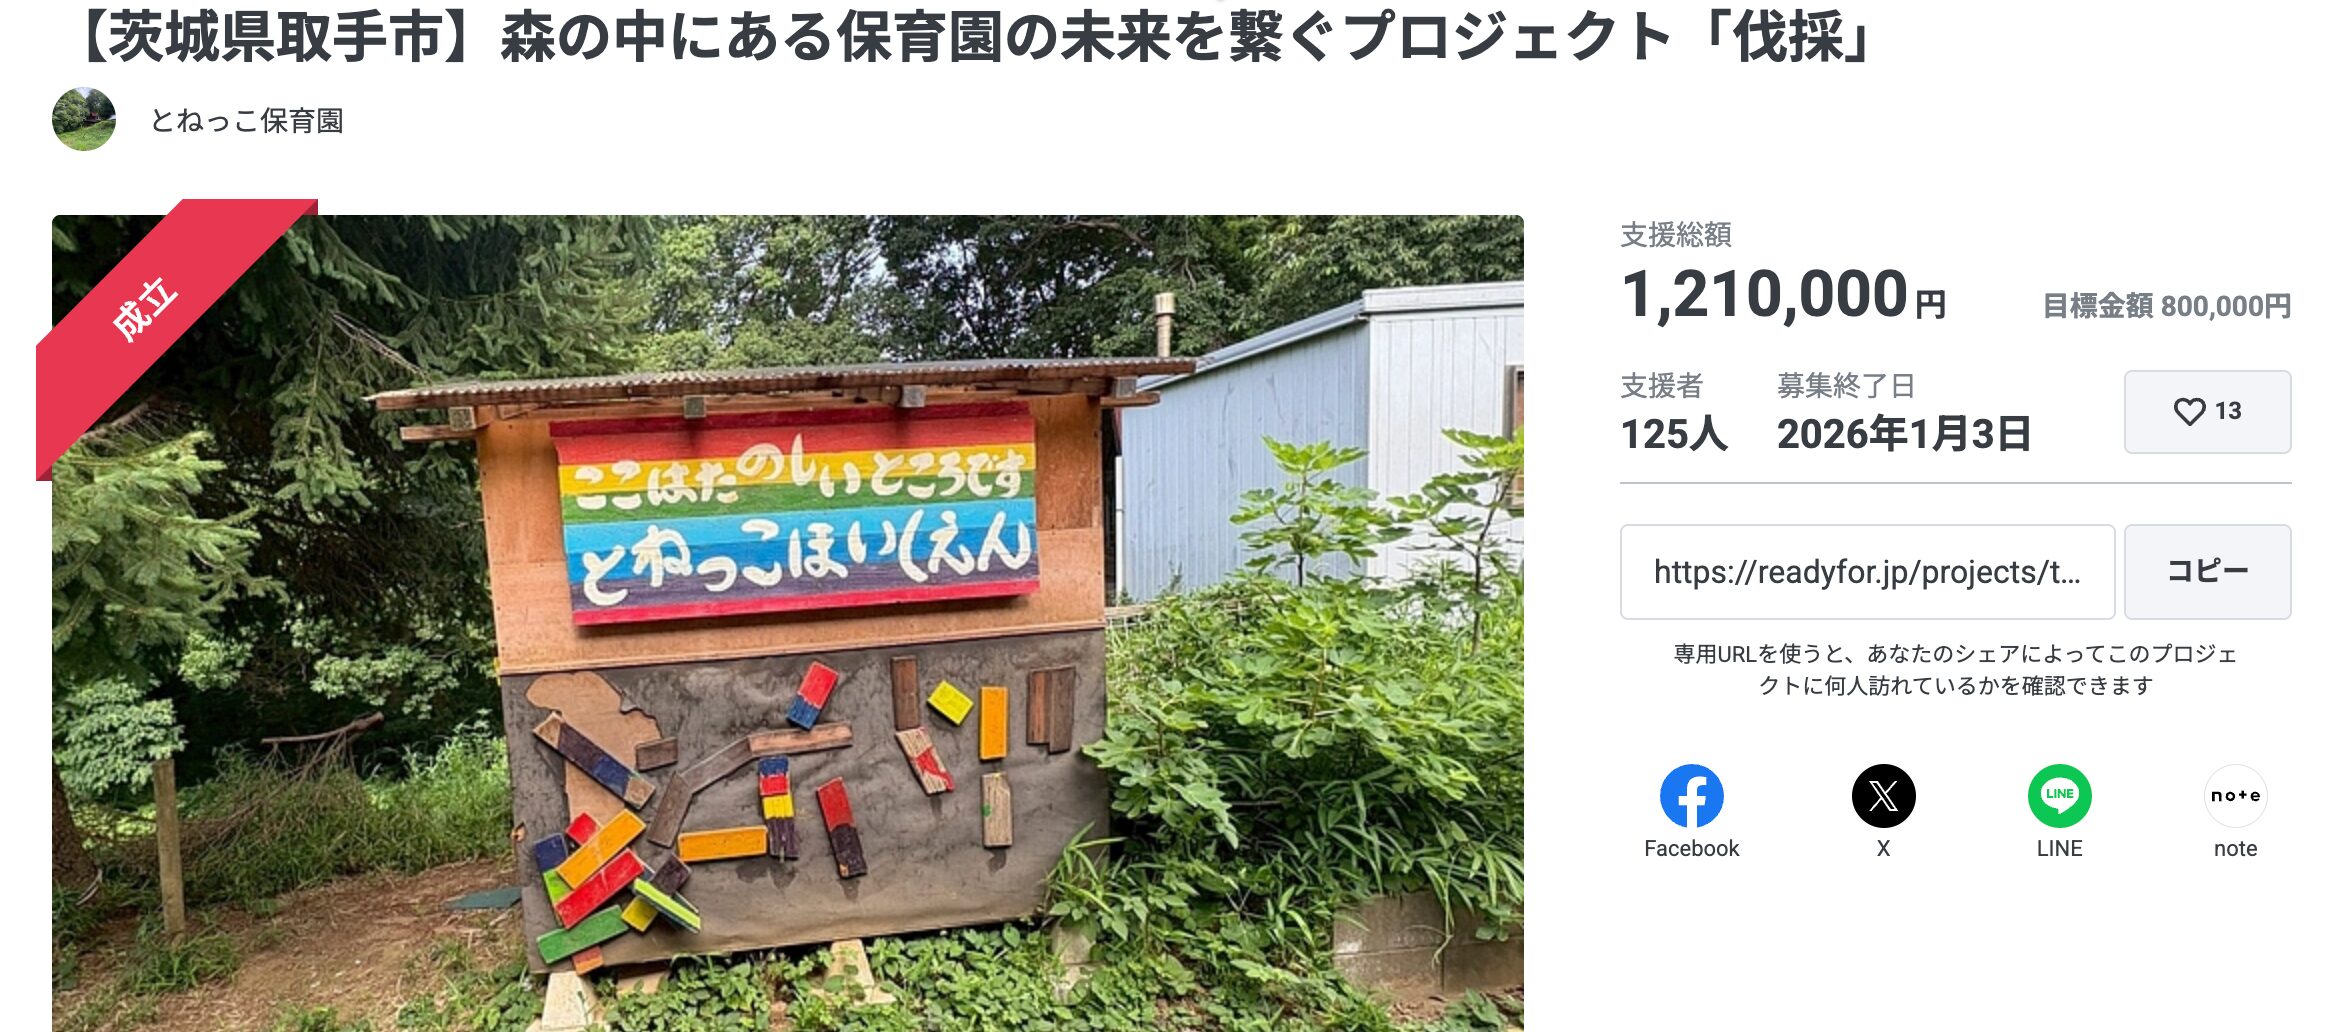Click the note text label below its icon
Viewport: 2333px width, 1032px height.
(2235, 849)
